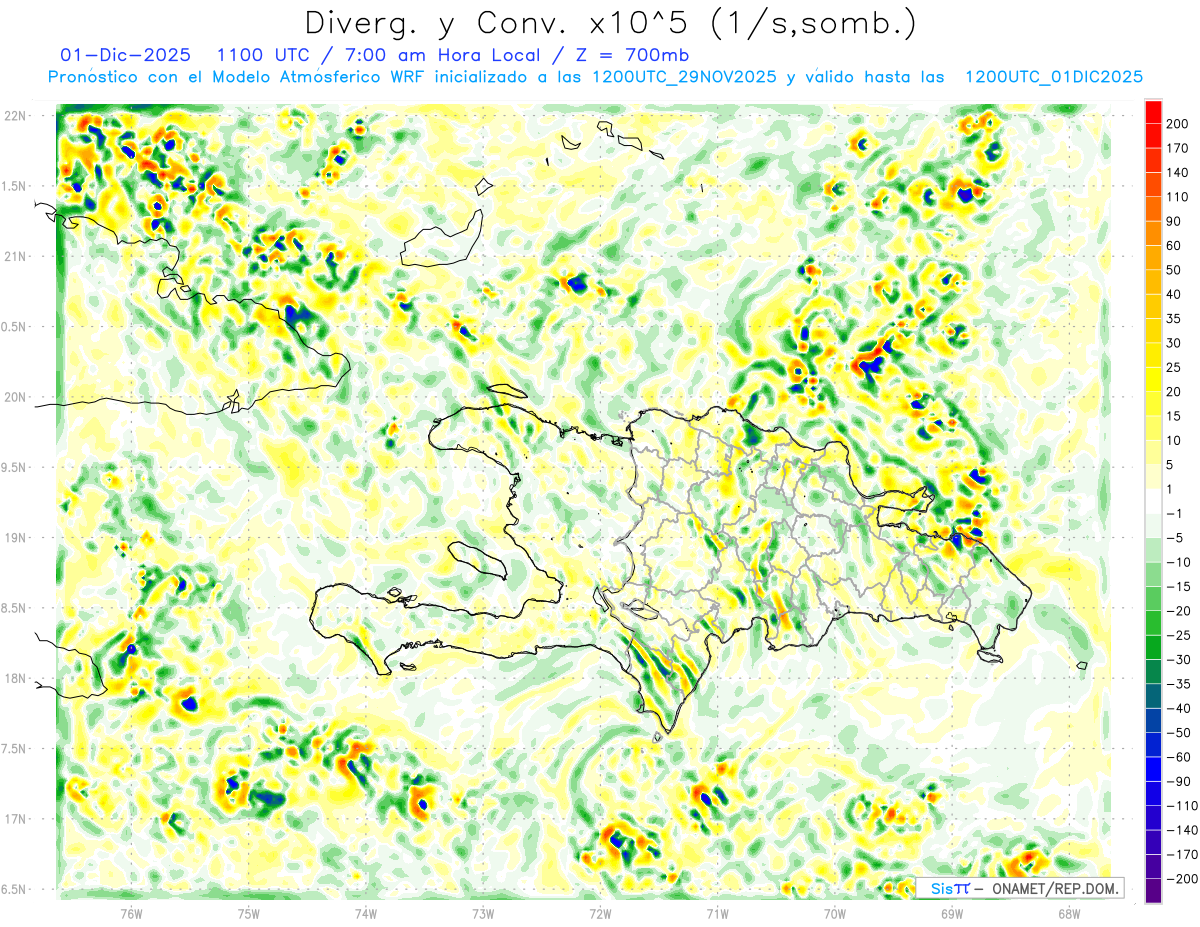This screenshot has width=1200, height=927.
Task: Click the '50' value on the color scale
Action: click(1174, 270)
